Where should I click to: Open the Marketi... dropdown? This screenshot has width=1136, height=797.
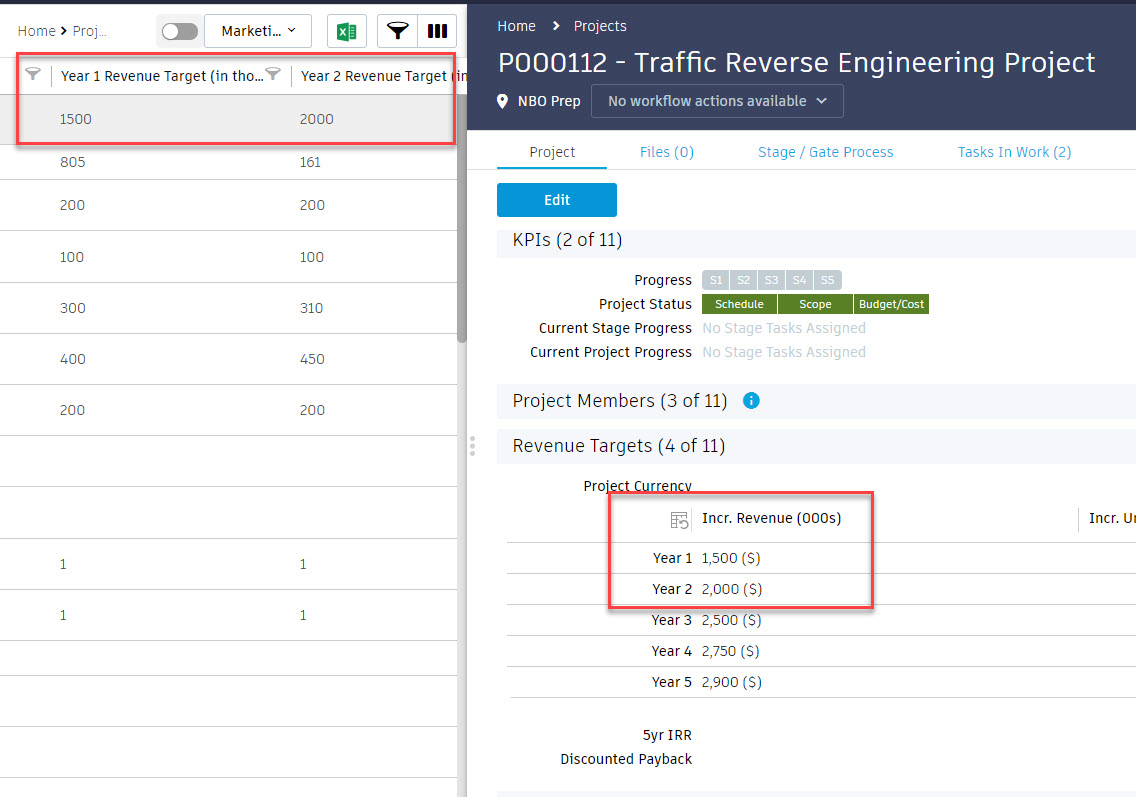coord(257,31)
